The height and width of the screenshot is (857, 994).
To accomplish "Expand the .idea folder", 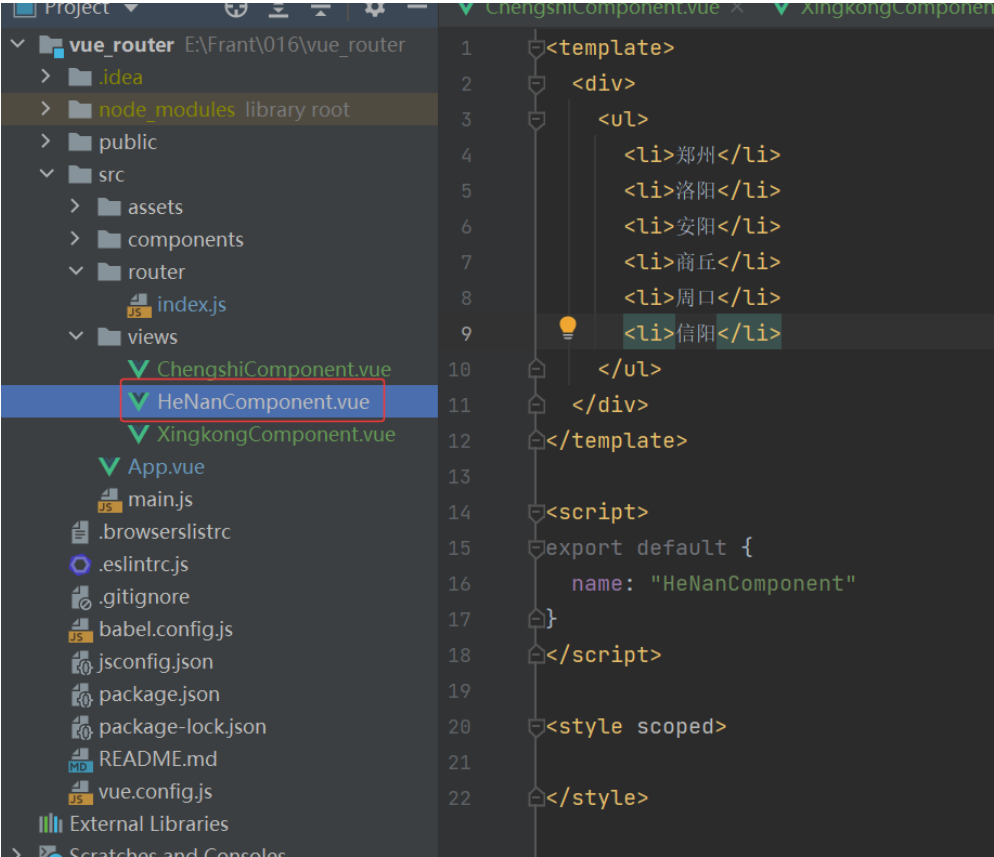I will pyautogui.click(x=45, y=76).
